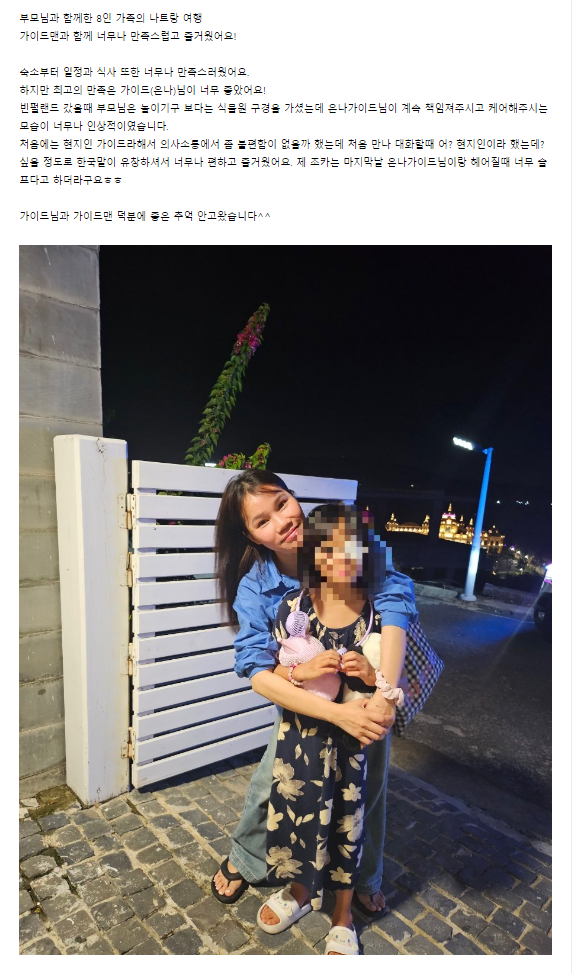The width and height of the screenshot is (572, 973).
Task: Click the title line about 8인 가족의 나트랑 여행
Action: (x=110, y=18)
